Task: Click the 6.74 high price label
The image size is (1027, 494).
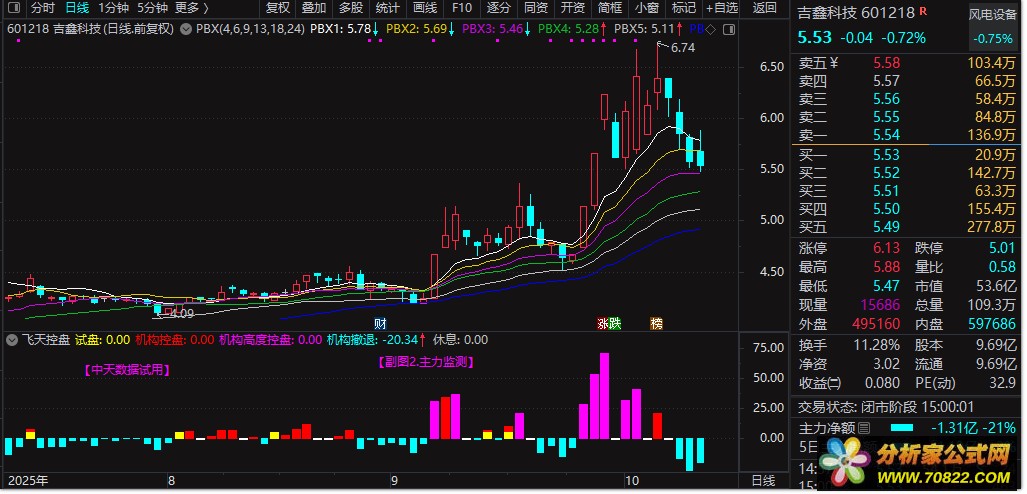Action: tap(682, 48)
